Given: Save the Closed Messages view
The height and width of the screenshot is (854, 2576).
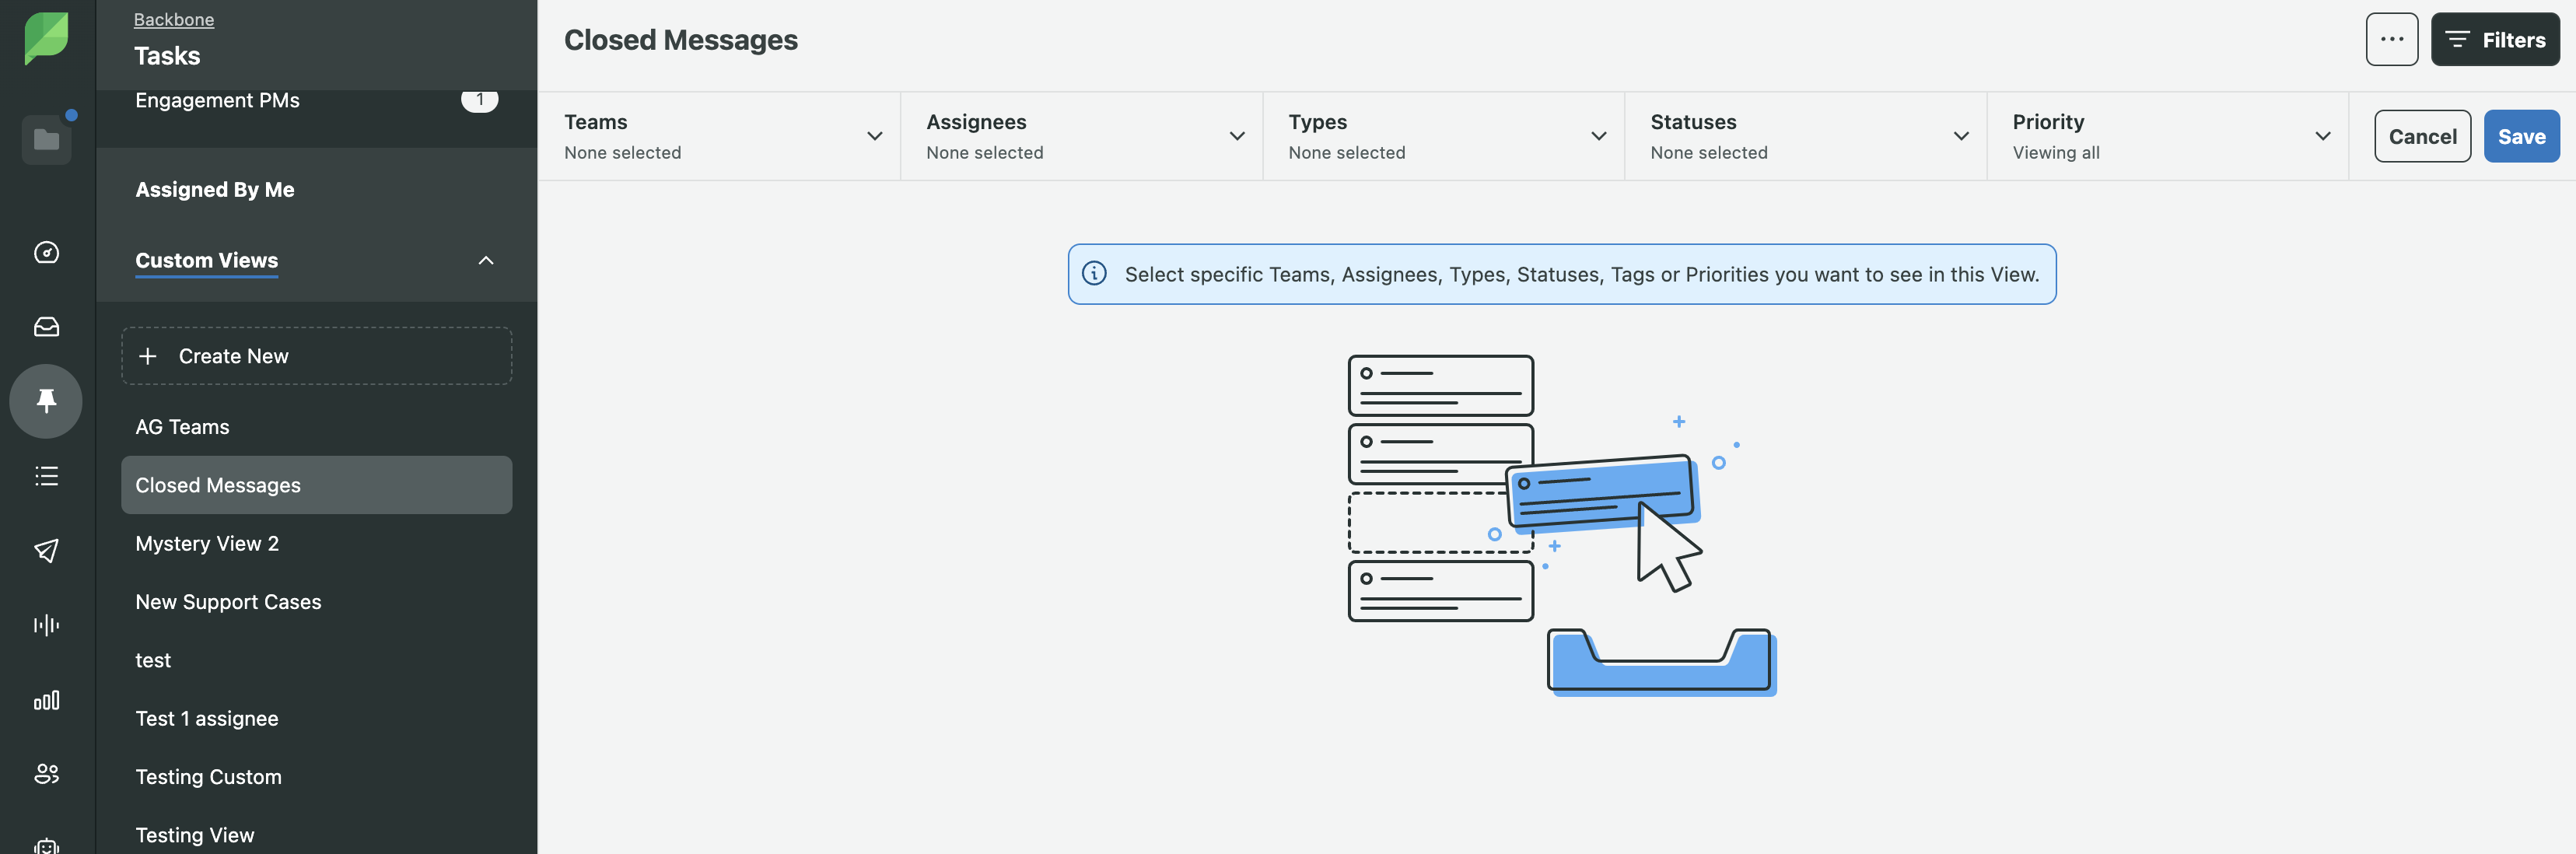Looking at the screenshot, I should pos(2521,136).
